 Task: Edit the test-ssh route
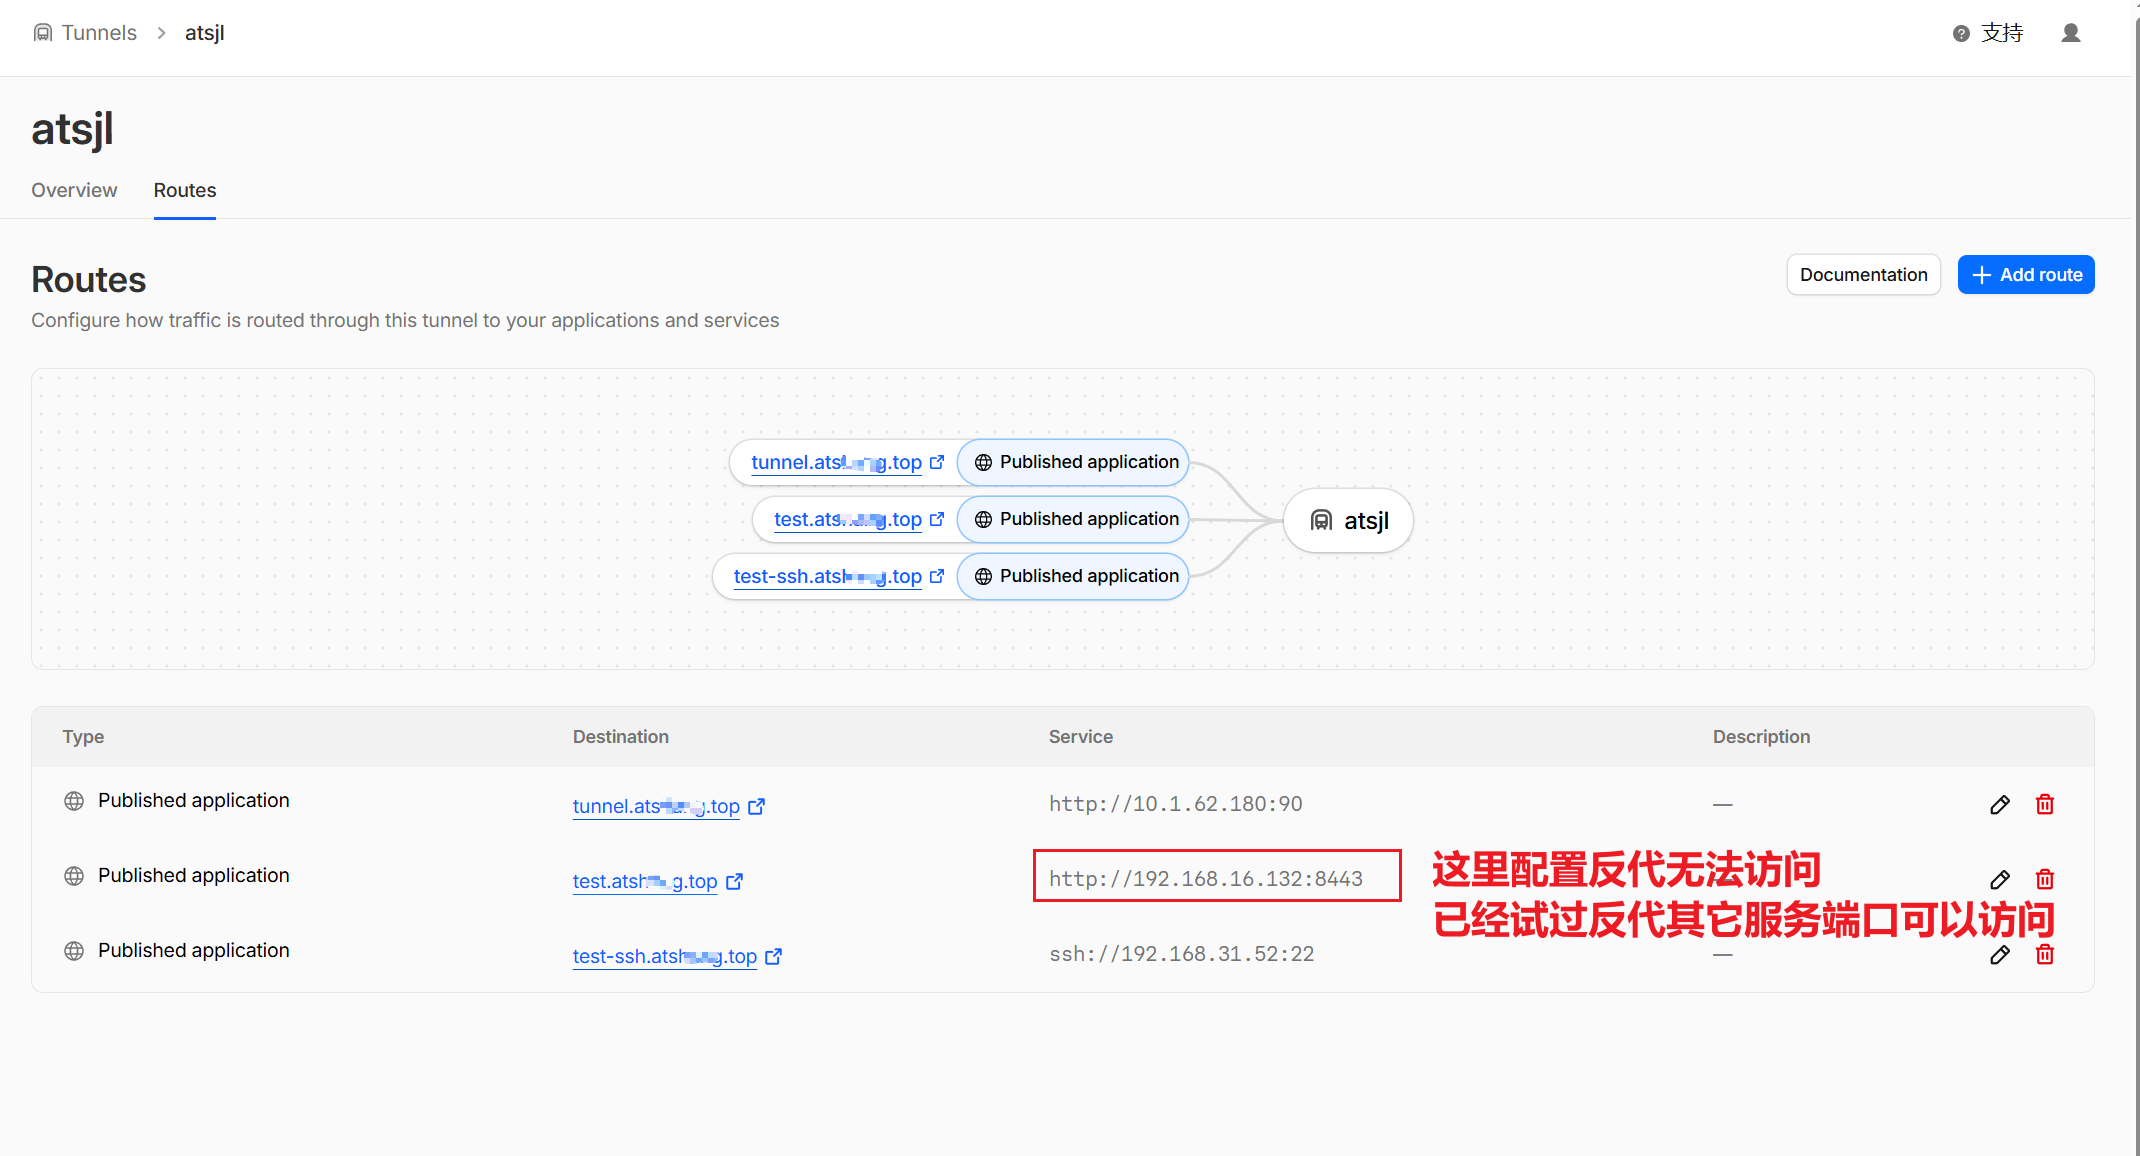point(1999,955)
